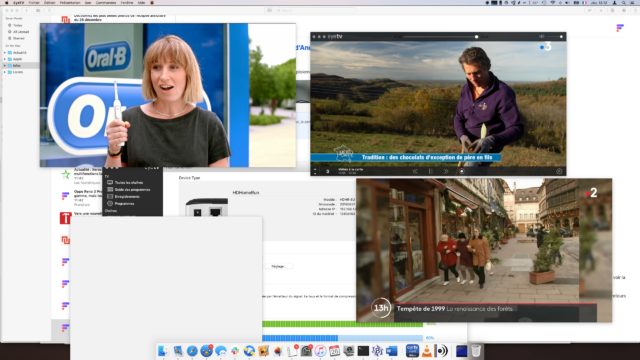Open Microsoft Word from the Dock
This screenshot has height=360, width=640.
click(392, 351)
